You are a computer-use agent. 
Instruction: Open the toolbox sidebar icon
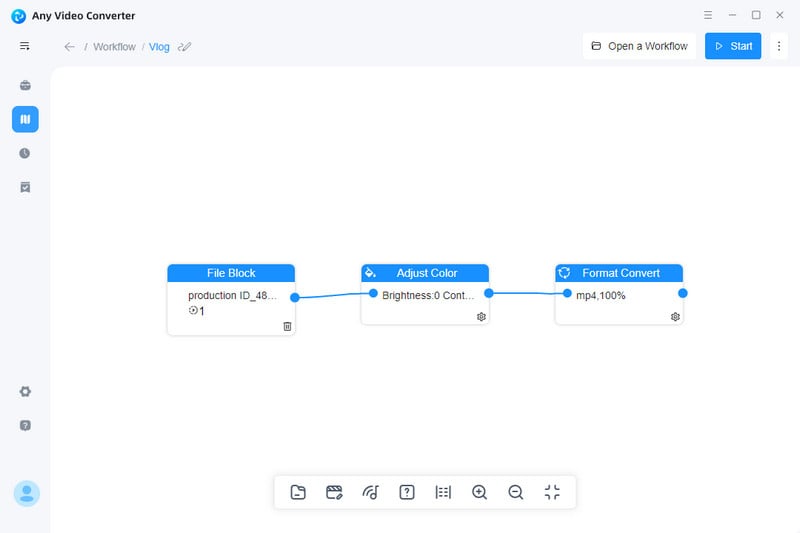click(x=25, y=85)
